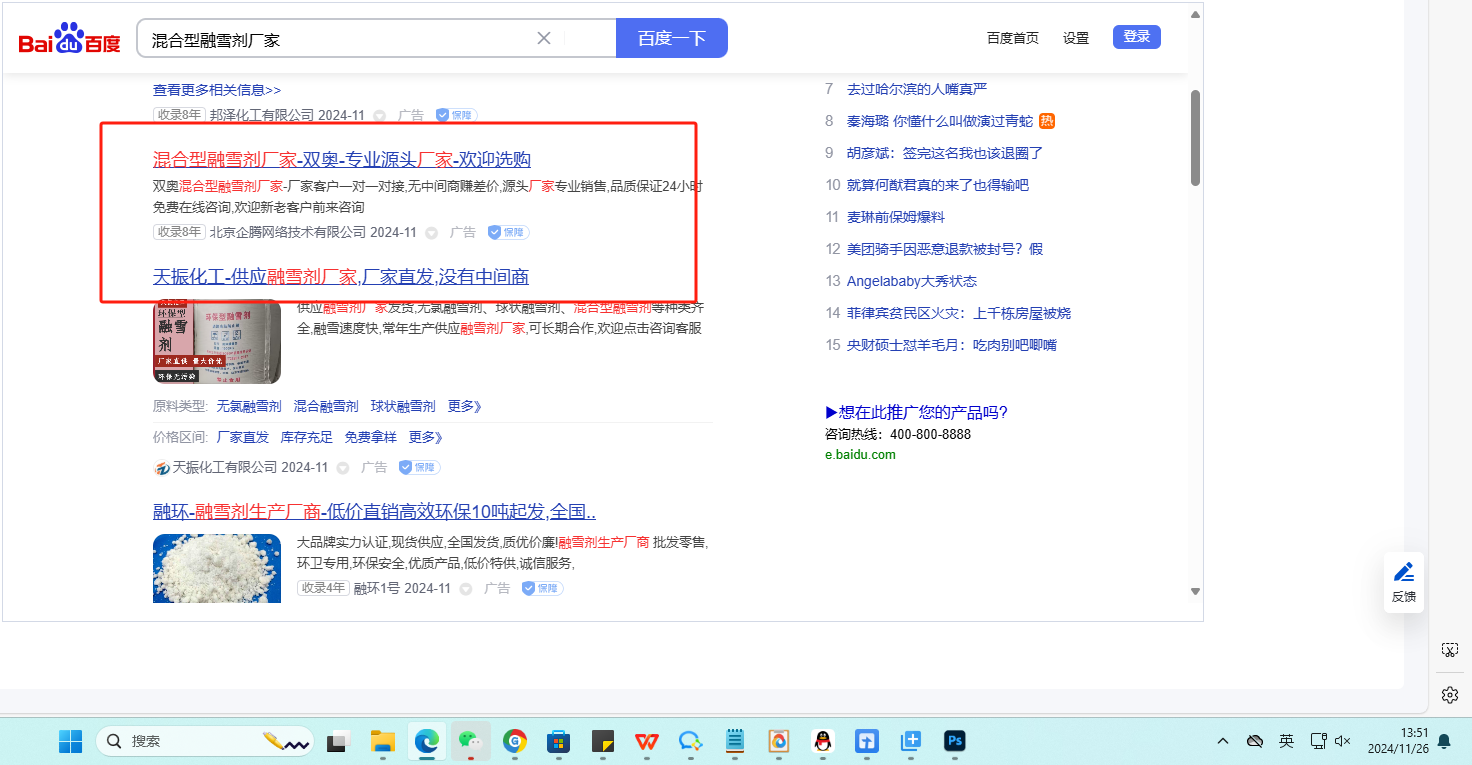Expand 更多 in the 价格区间 row
This screenshot has width=1472, height=765.
pyautogui.click(x=425, y=437)
